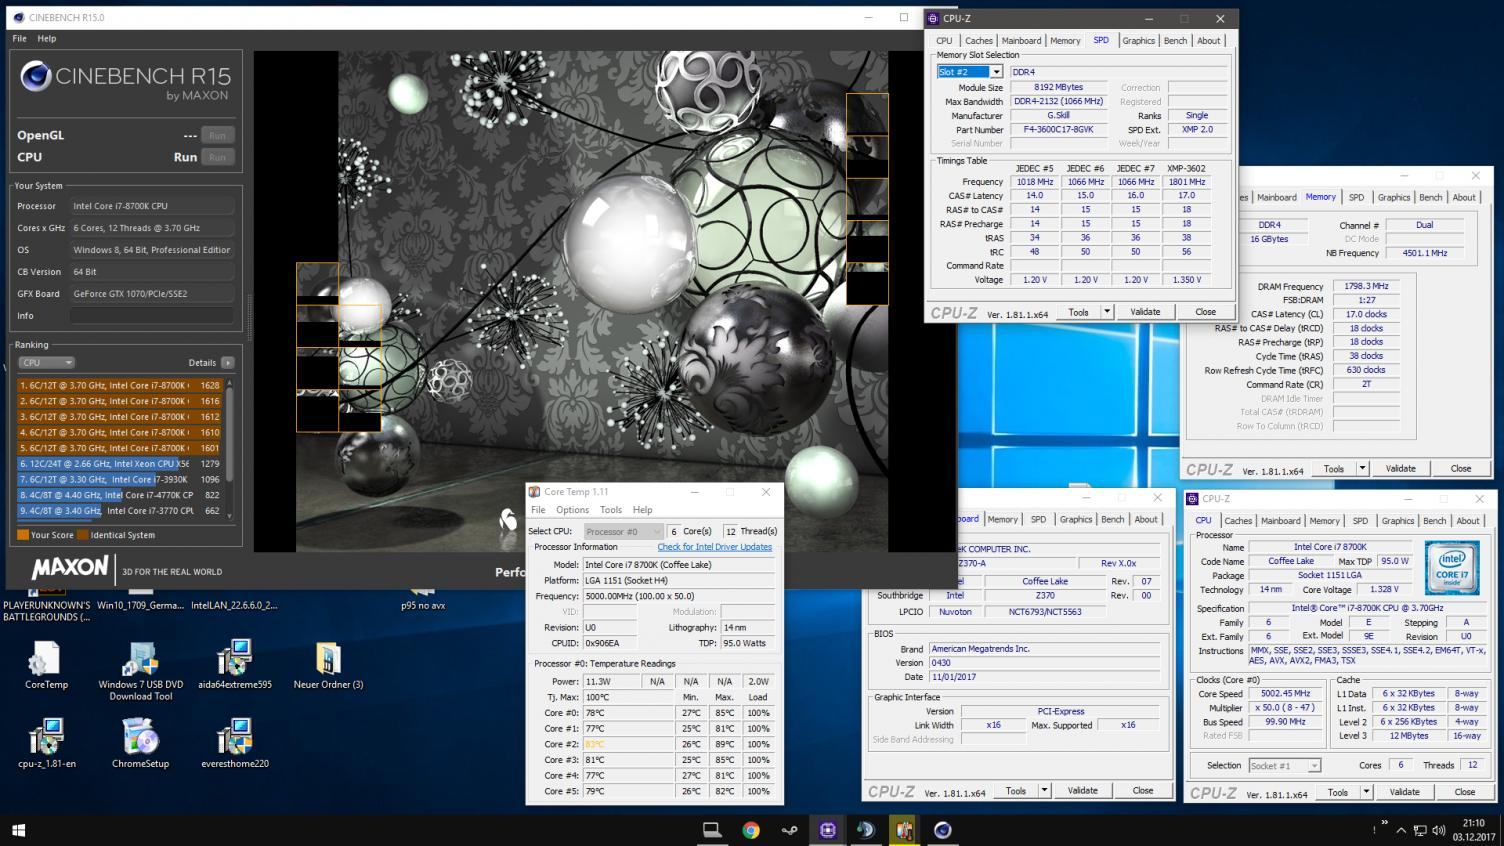Click the Cinebench ranking list scrollbar

pyautogui.click(x=230, y=447)
